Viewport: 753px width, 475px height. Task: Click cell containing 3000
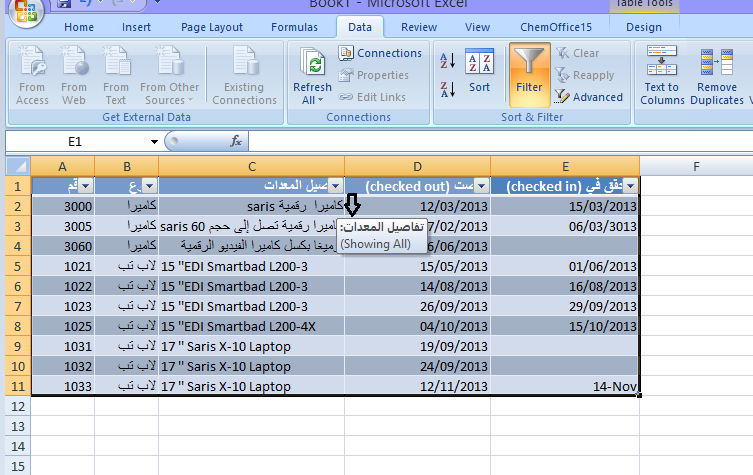tap(63, 206)
